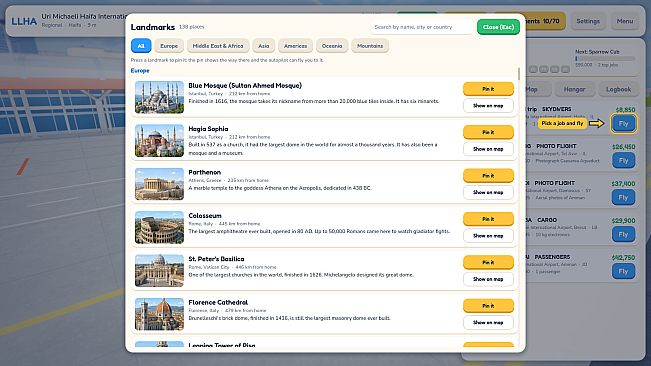
Task: Click the landmark search input field
Action: tap(421, 27)
